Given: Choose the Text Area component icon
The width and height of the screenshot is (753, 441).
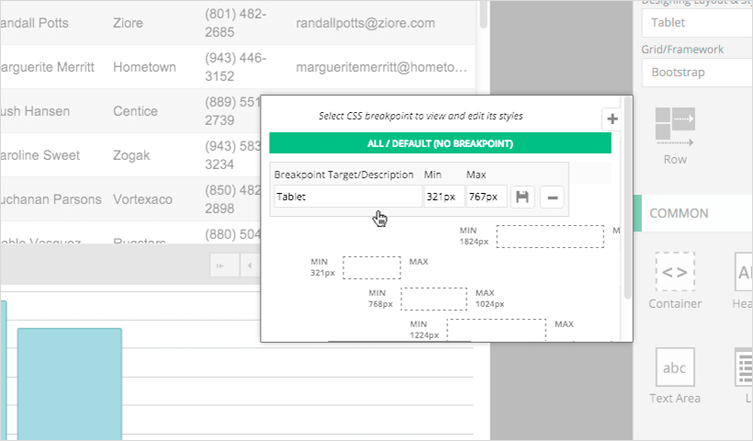Looking at the screenshot, I should click(x=675, y=367).
